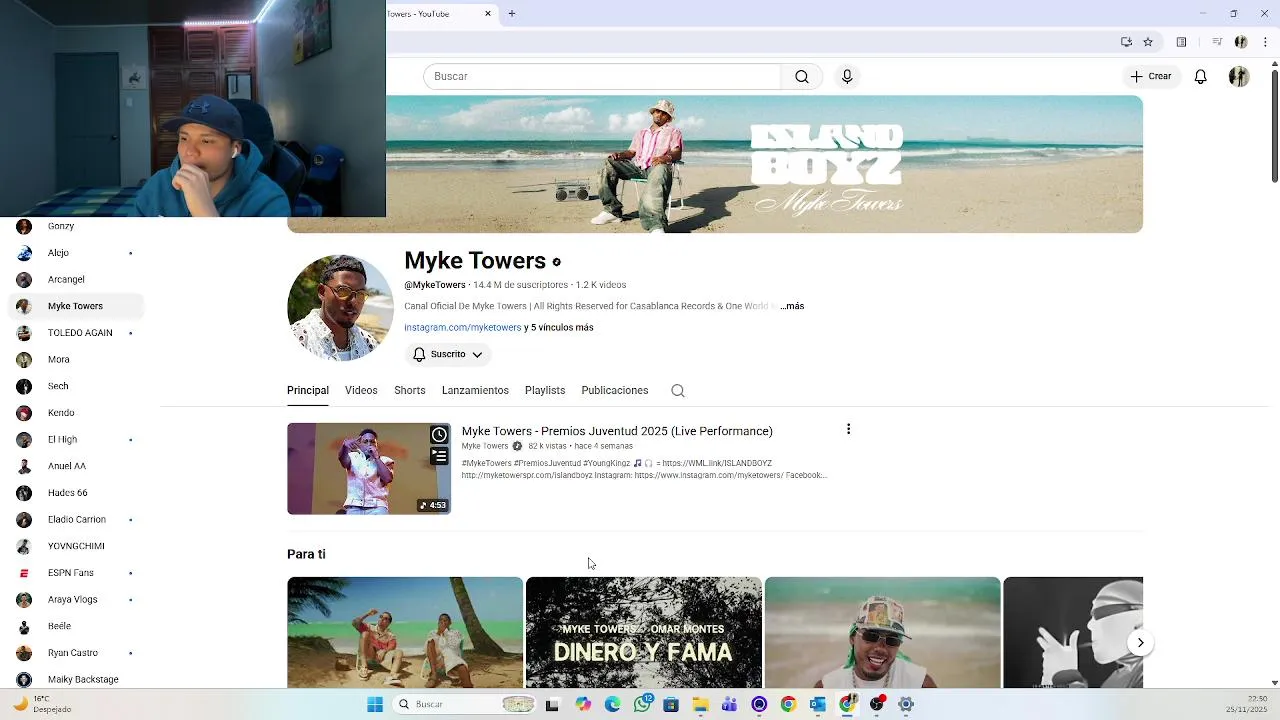The width and height of the screenshot is (1280, 720).
Task: Open more options for Premios Juventud video
Action: [x=848, y=429]
